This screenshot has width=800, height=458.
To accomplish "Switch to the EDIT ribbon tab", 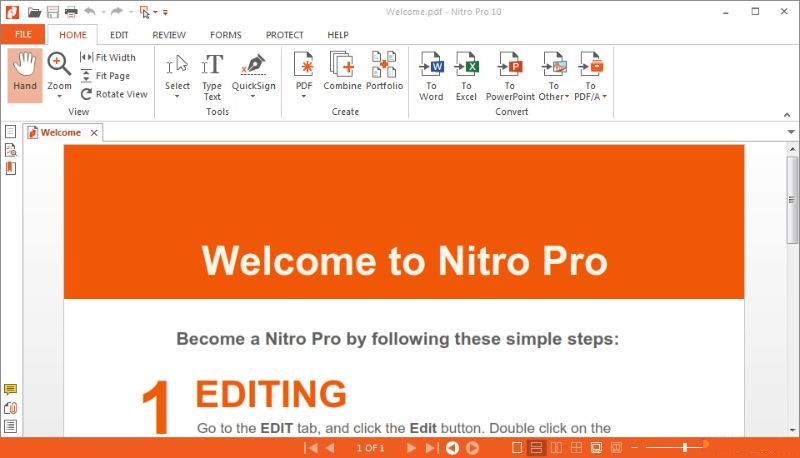I will 119,35.
